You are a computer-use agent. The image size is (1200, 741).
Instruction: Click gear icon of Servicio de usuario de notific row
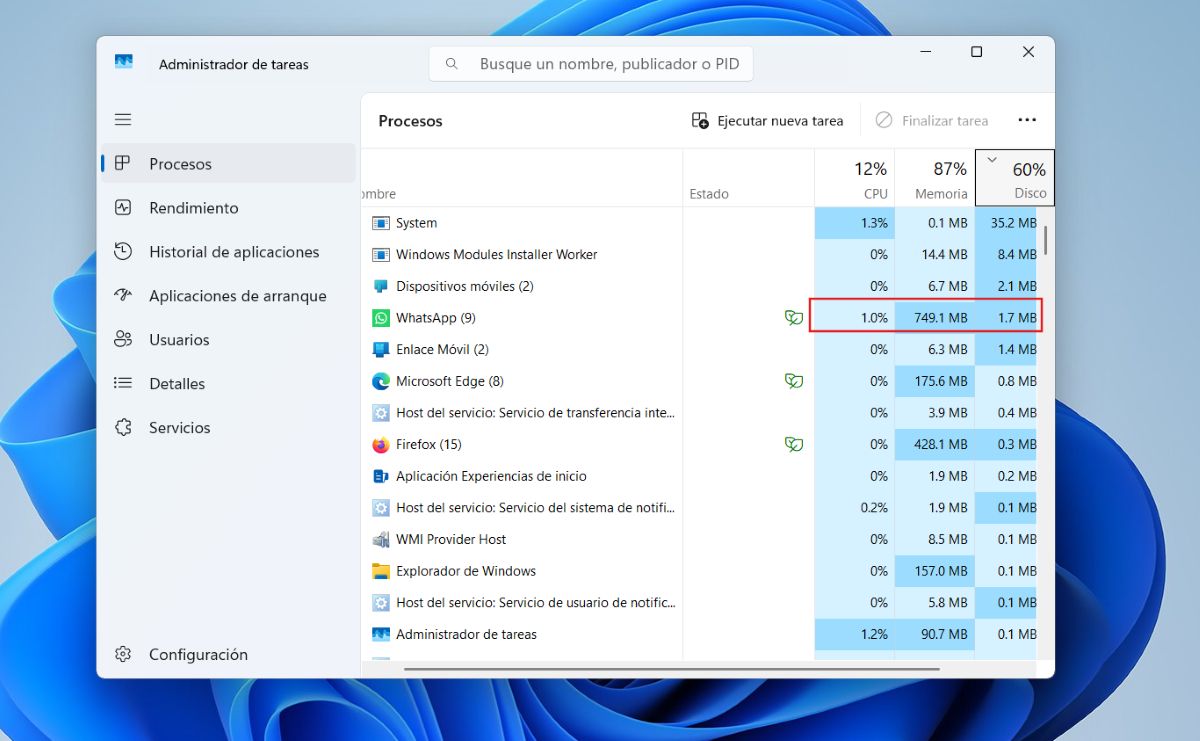[x=381, y=602]
